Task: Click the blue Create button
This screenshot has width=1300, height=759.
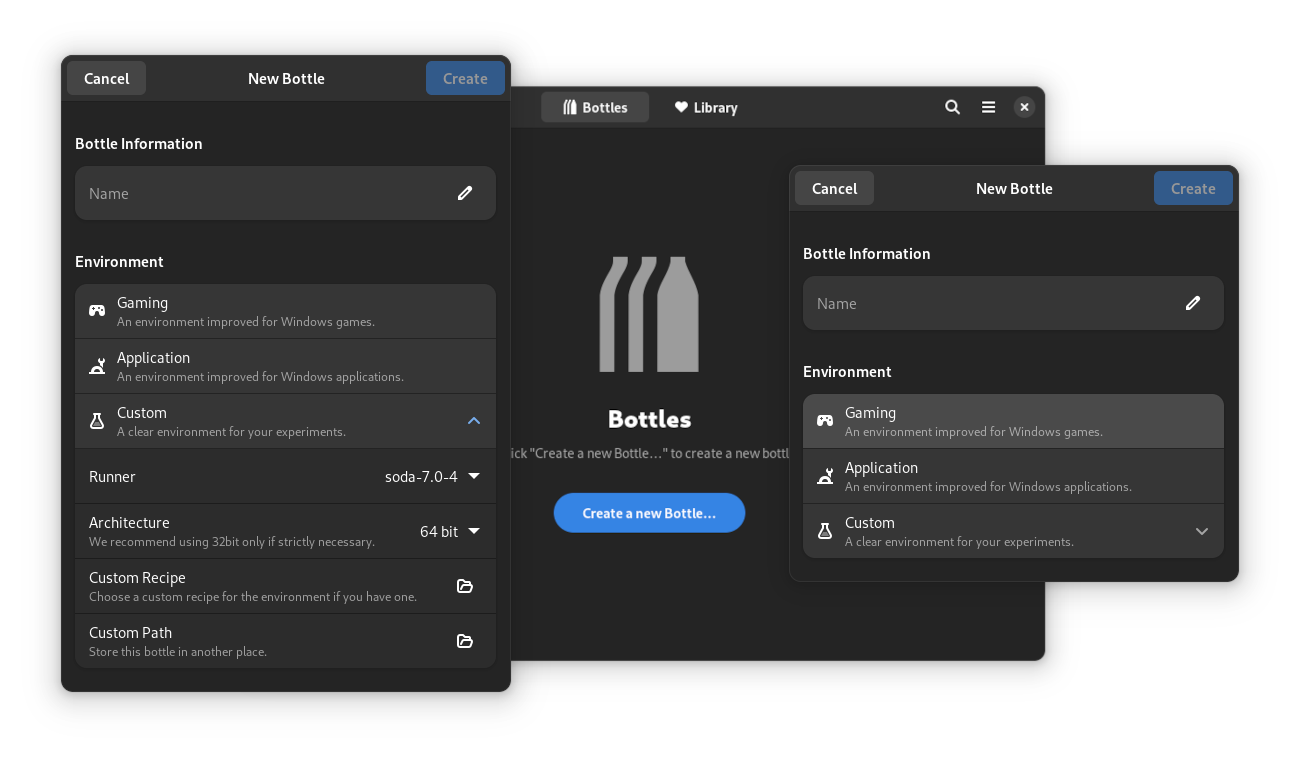Action: pos(465,78)
